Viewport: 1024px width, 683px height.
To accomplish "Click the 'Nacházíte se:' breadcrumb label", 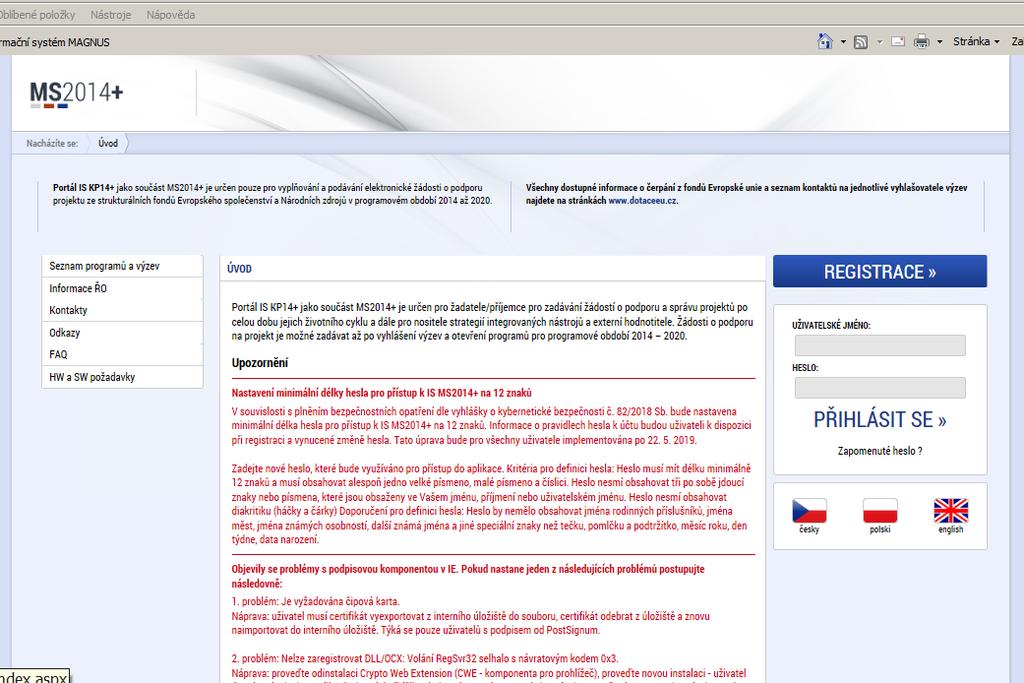I will 52,143.
